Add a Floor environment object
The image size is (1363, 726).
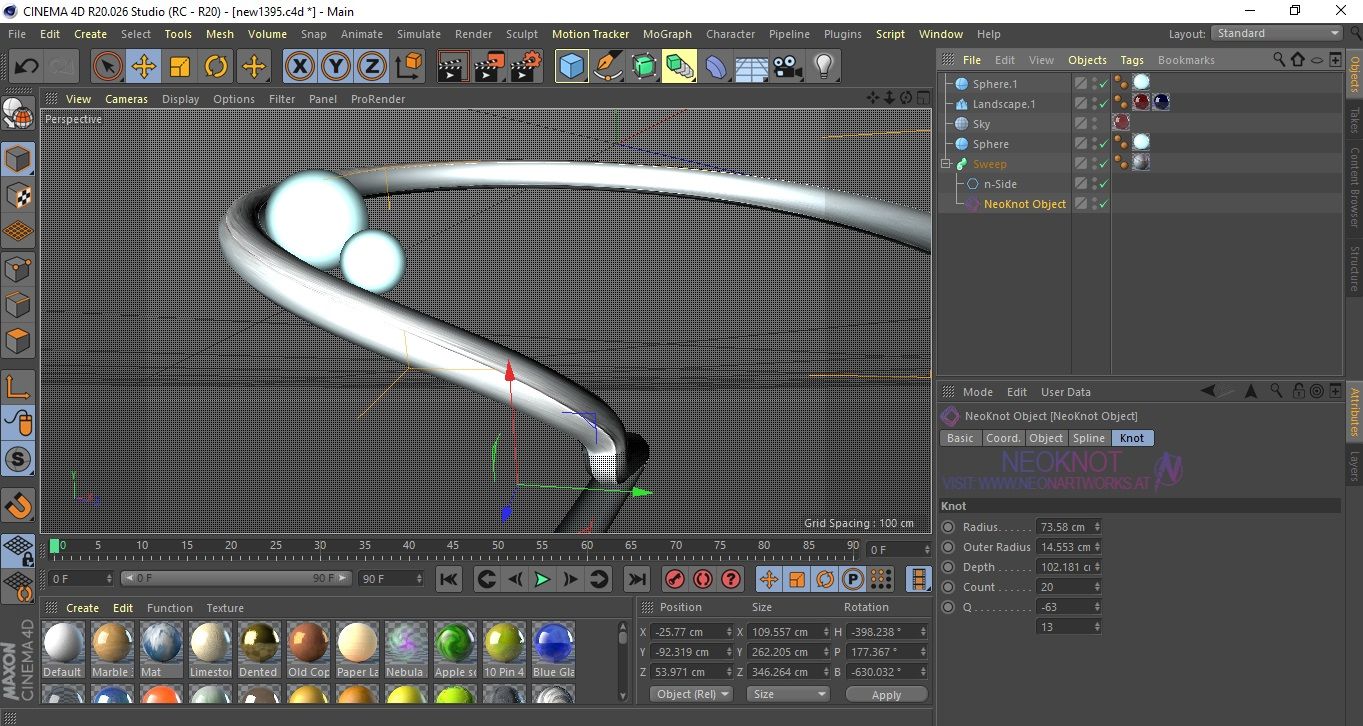click(x=751, y=67)
